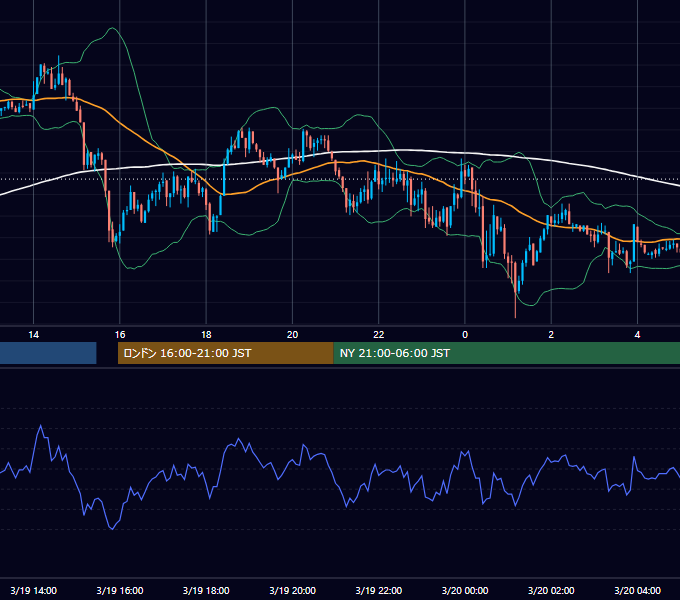Viewport: 680px width, 600px height.
Task: Click the hour 4 axis label
Action: pyautogui.click(x=638, y=335)
